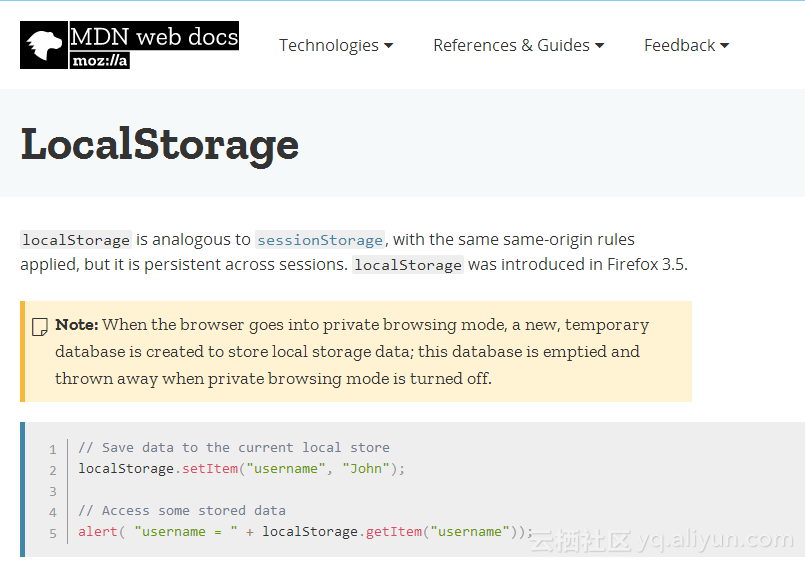Screen dimensions: 805x564
Task: Click the moz://a logo badge
Action: coord(100,61)
